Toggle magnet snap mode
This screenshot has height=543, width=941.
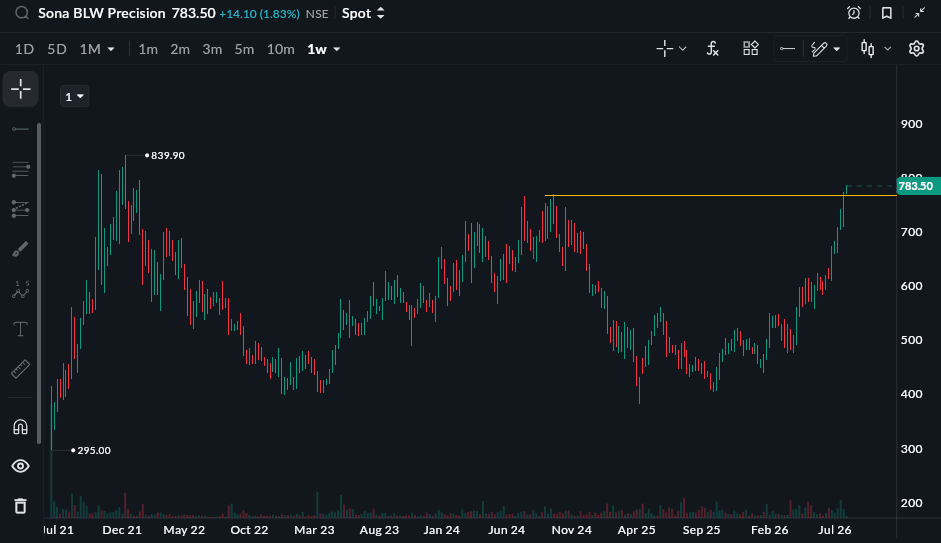[20, 427]
